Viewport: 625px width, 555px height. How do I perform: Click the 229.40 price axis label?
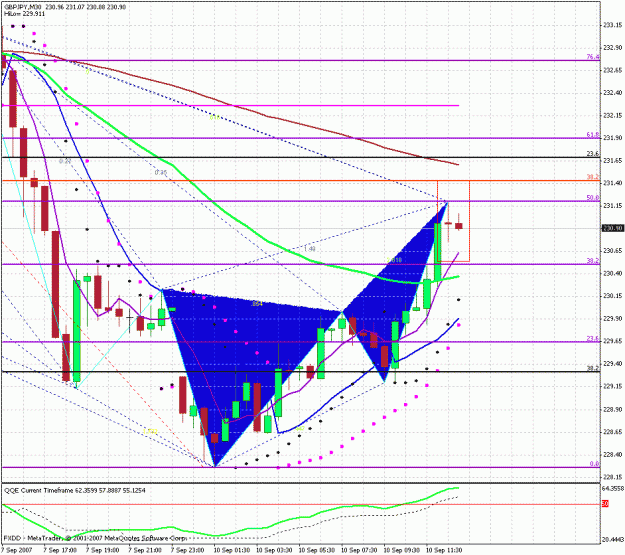[x=613, y=363]
